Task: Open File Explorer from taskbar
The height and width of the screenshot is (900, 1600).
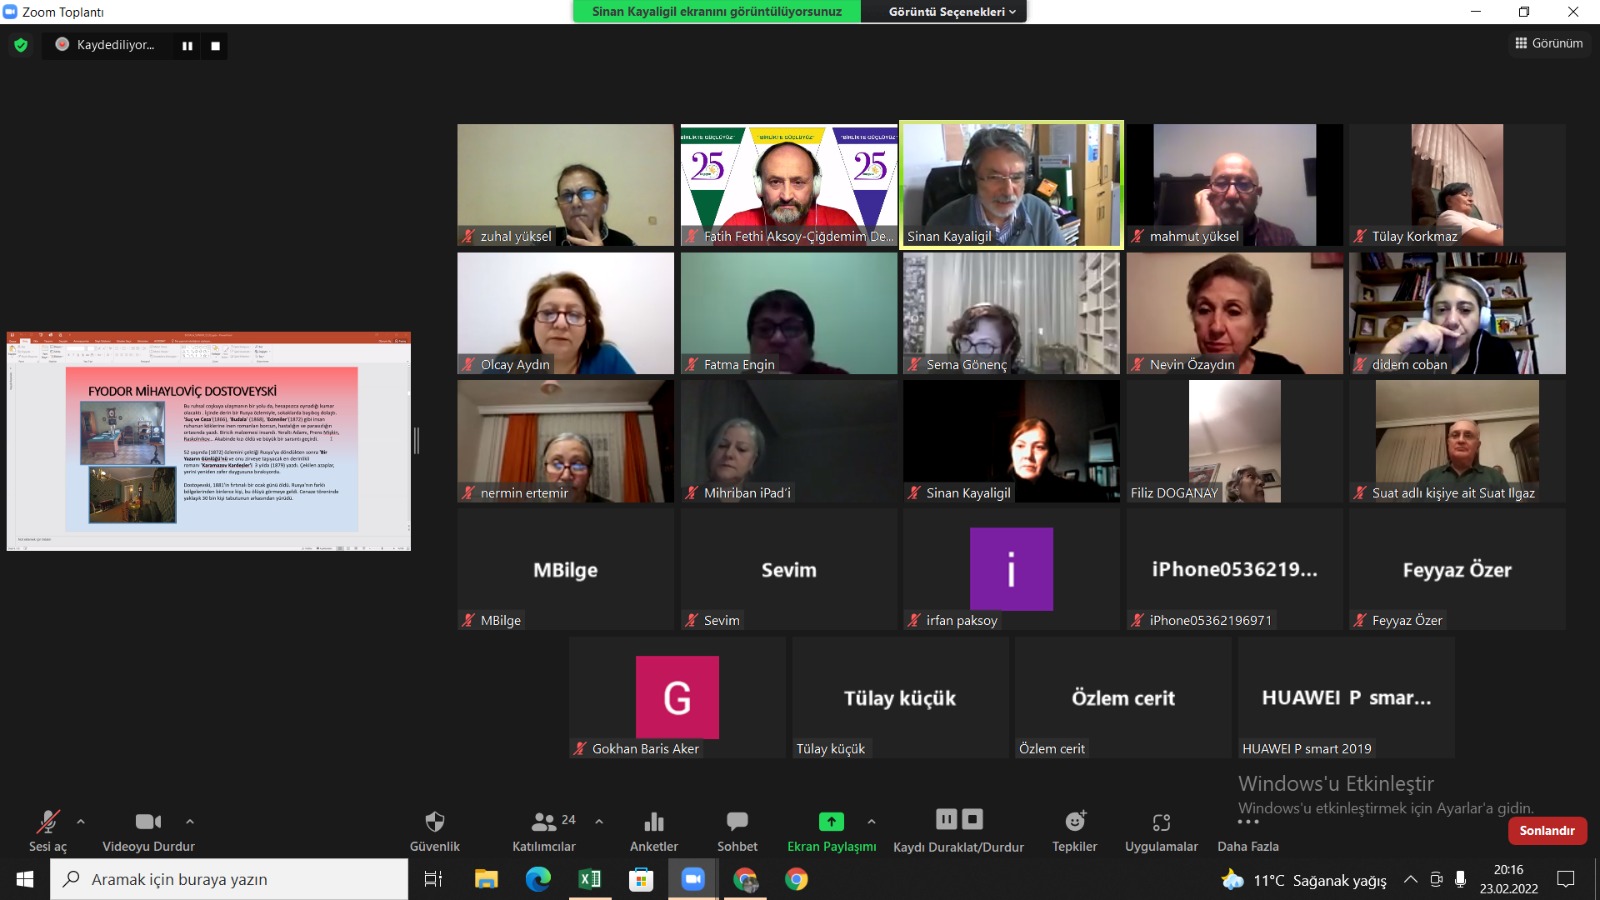Action: tap(486, 879)
